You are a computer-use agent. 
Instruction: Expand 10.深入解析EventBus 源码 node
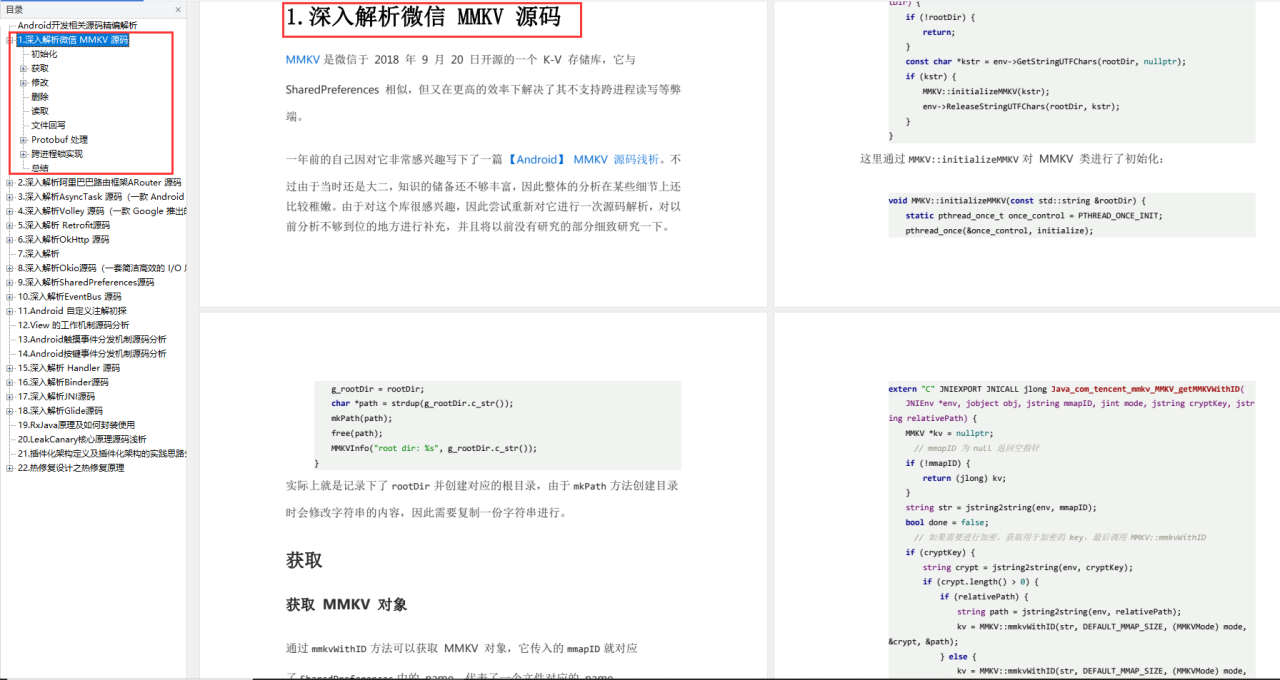pos(10,297)
